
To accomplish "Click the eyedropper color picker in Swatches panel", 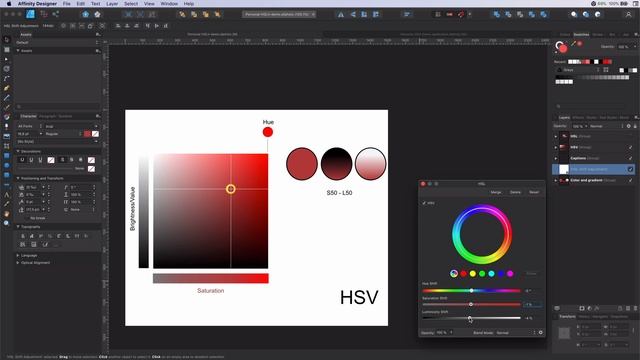I will coord(573,43).
